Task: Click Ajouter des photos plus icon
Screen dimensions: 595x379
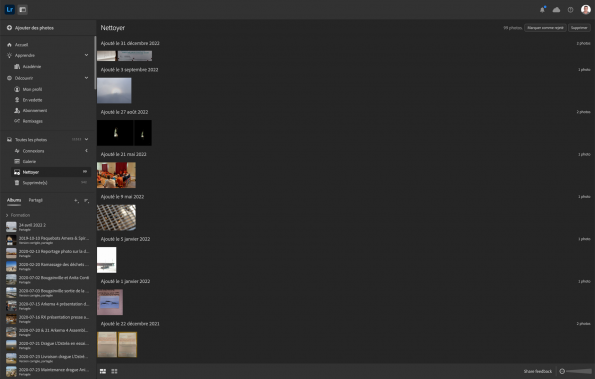Action: (x=9, y=28)
